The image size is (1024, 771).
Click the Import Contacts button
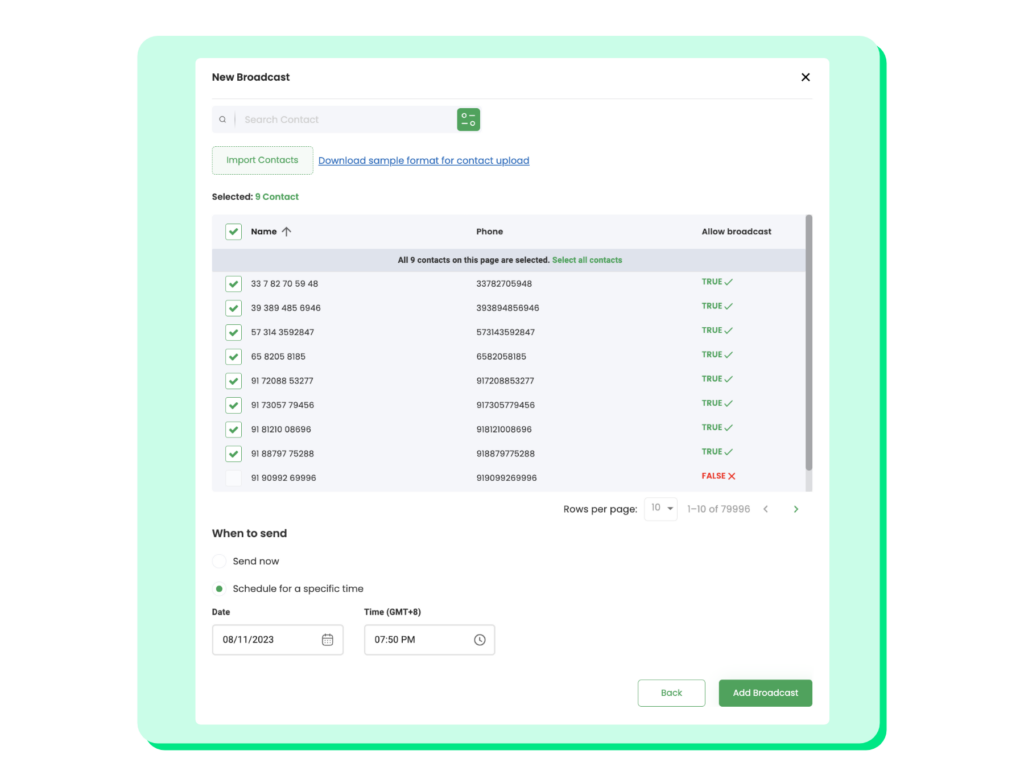click(262, 161)
